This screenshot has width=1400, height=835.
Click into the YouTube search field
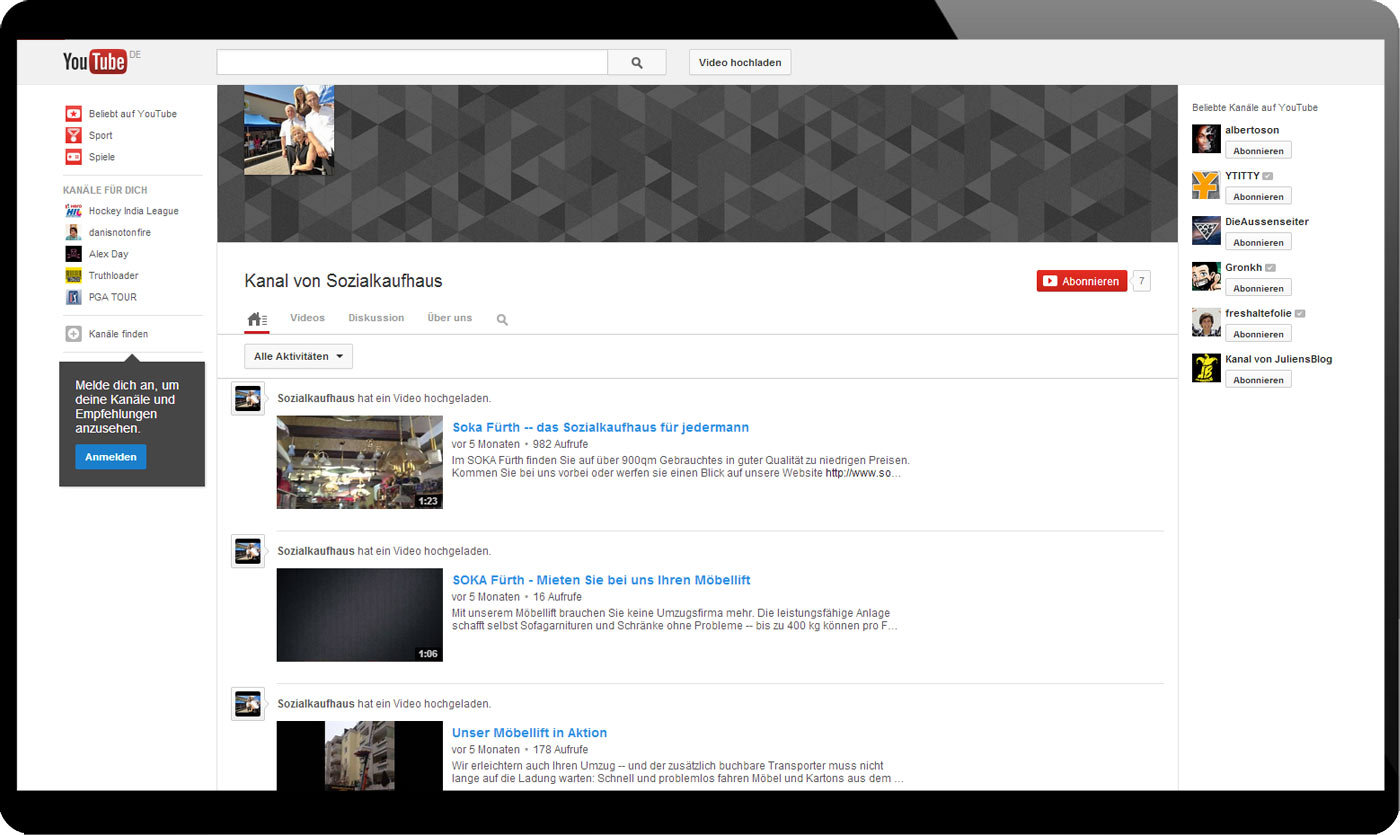tap(411, 63)
